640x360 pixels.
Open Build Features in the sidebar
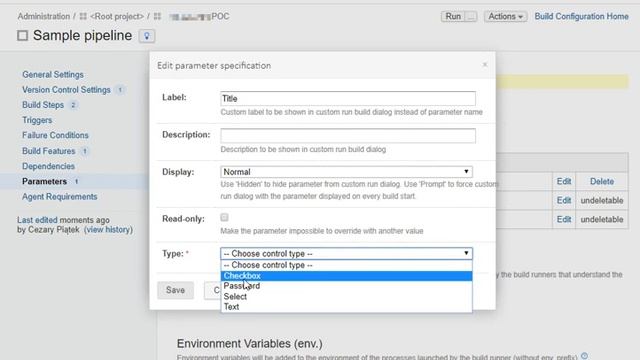point(49,151)
